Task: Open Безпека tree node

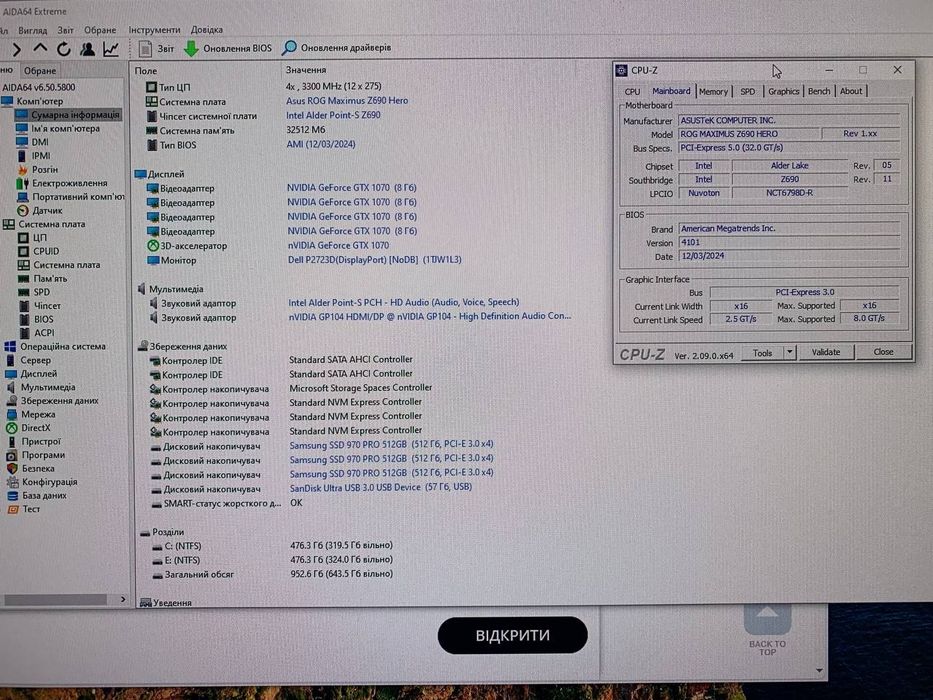Action: [x=30, y=468]
